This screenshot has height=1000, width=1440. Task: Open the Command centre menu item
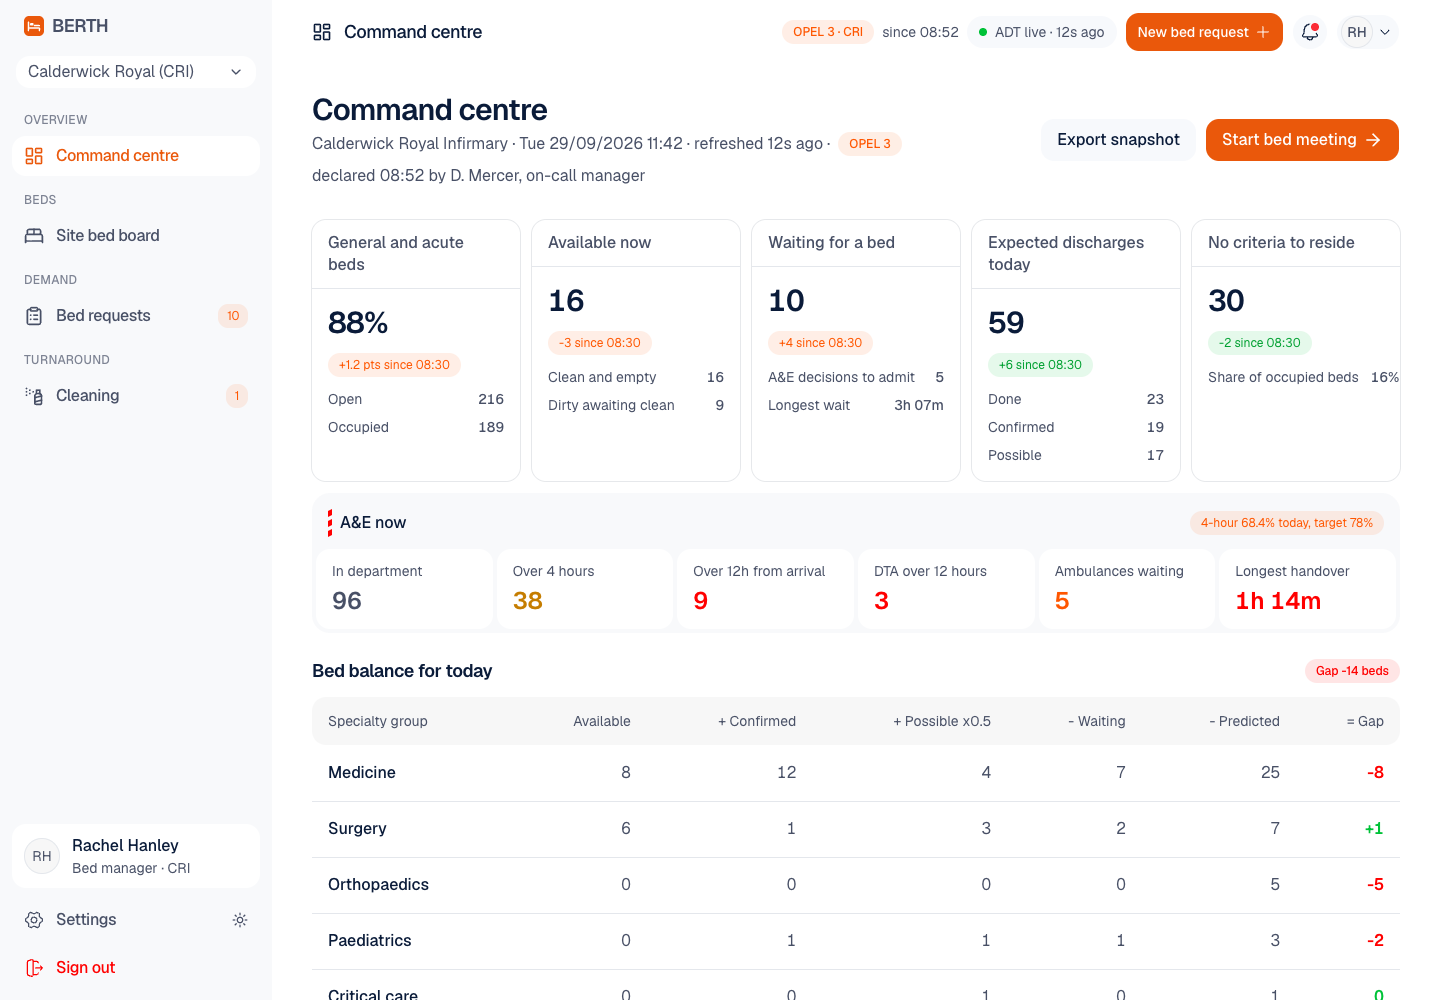click(x=136, y=156)
